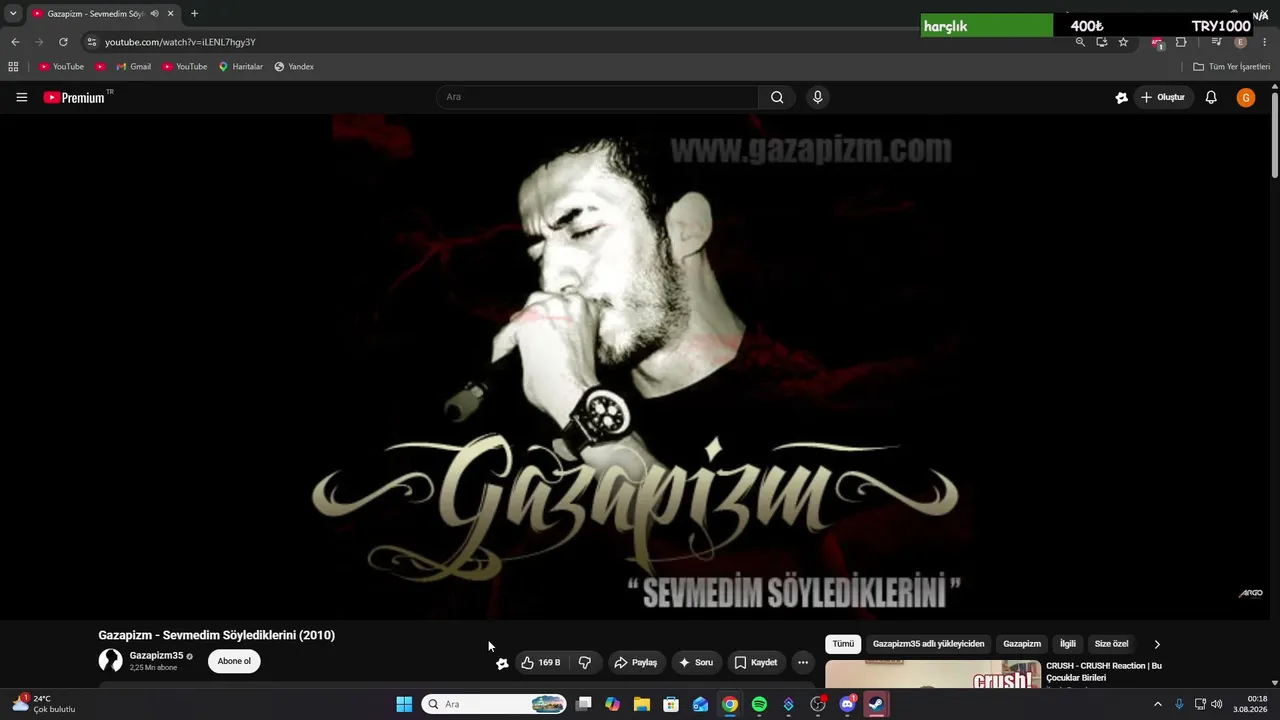This screenshot has height=720, width=1280.
Task: Open Tüm Yer İşaretleri bookmarks folder
Action: (x=1231, y=67)
